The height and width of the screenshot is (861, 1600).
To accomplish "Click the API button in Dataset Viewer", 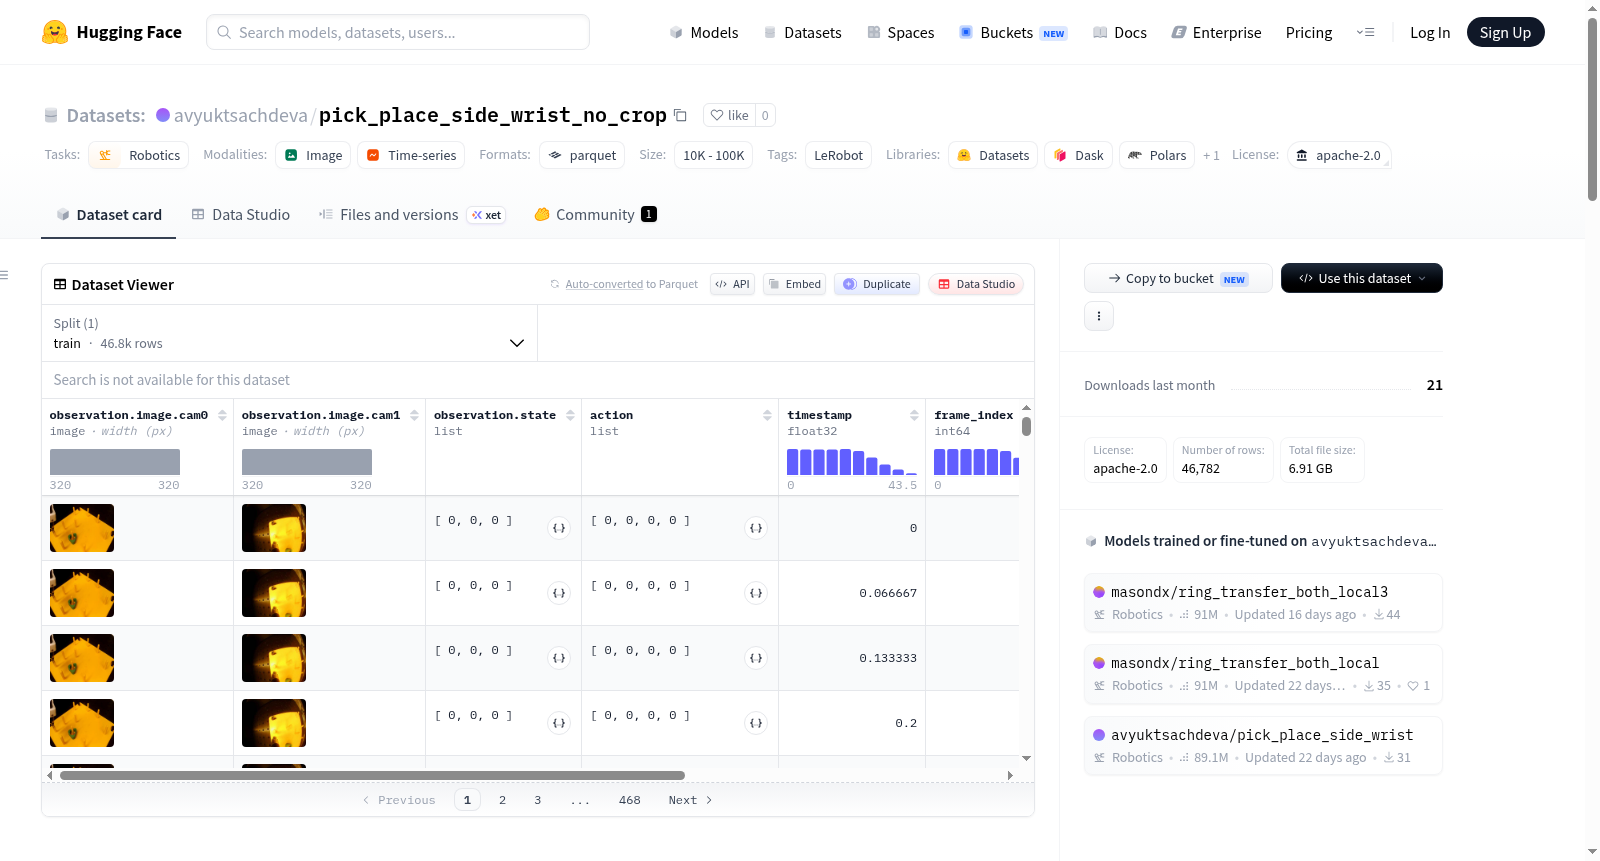I will 732,284.
